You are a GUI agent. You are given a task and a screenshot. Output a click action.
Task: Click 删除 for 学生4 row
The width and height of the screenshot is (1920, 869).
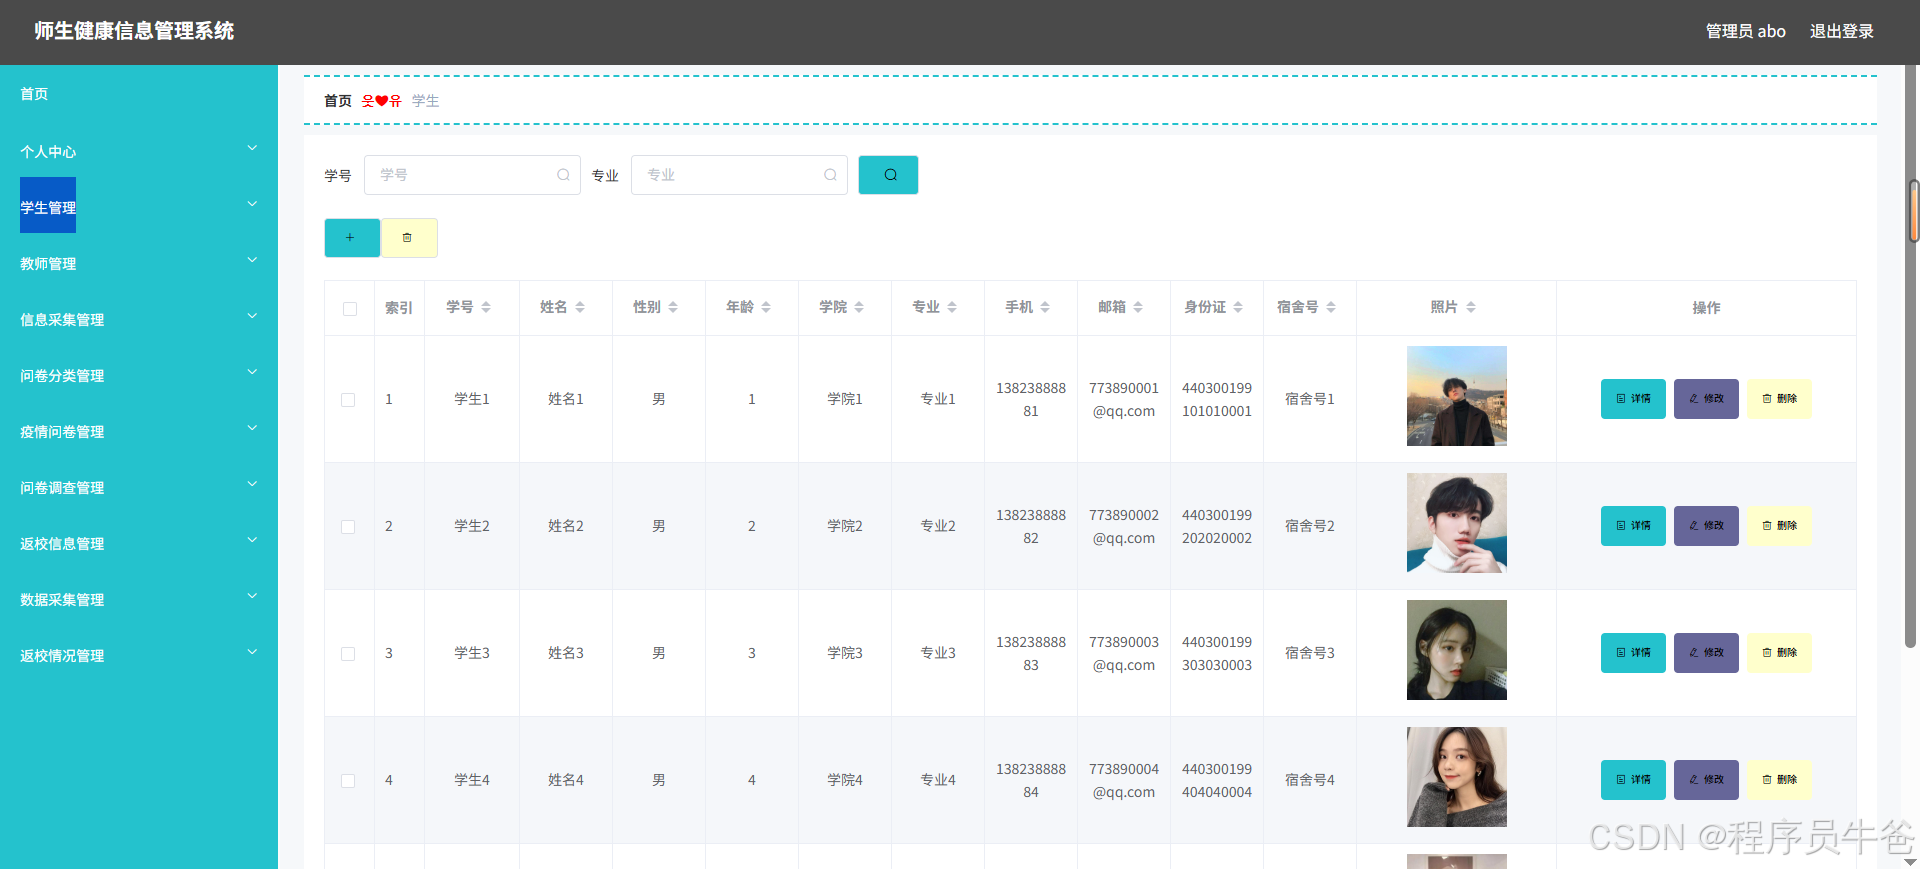pyautogui.click(x=1779, y=780)
